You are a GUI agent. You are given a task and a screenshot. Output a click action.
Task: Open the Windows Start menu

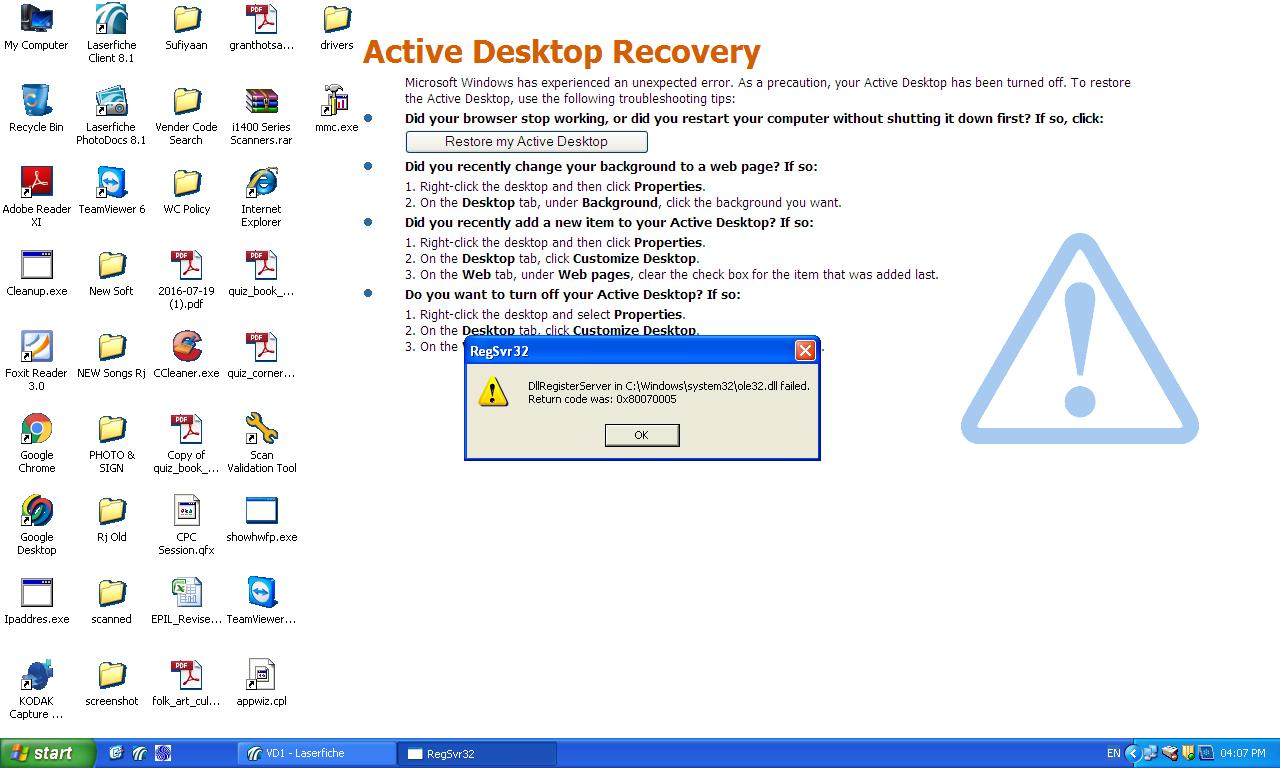[x=47, y=753]
